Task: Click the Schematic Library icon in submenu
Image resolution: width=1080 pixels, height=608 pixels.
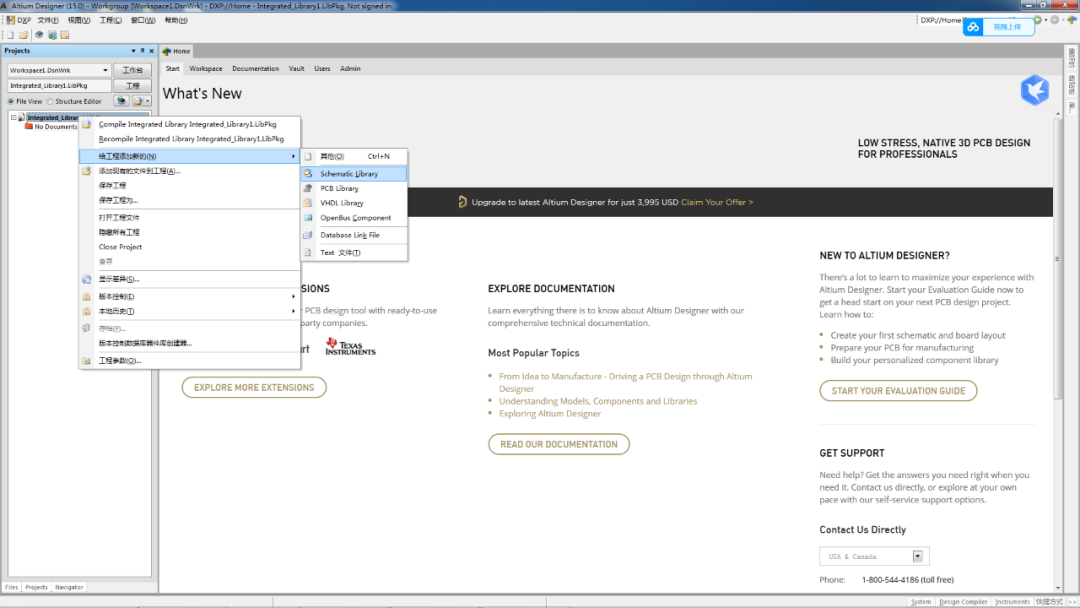Action: (x=308, y=174)
